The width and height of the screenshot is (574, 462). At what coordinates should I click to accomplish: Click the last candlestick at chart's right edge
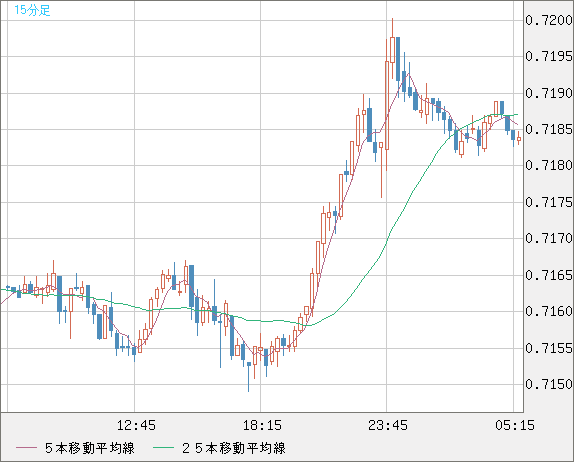pyautogui.click(x=519, y=139)
